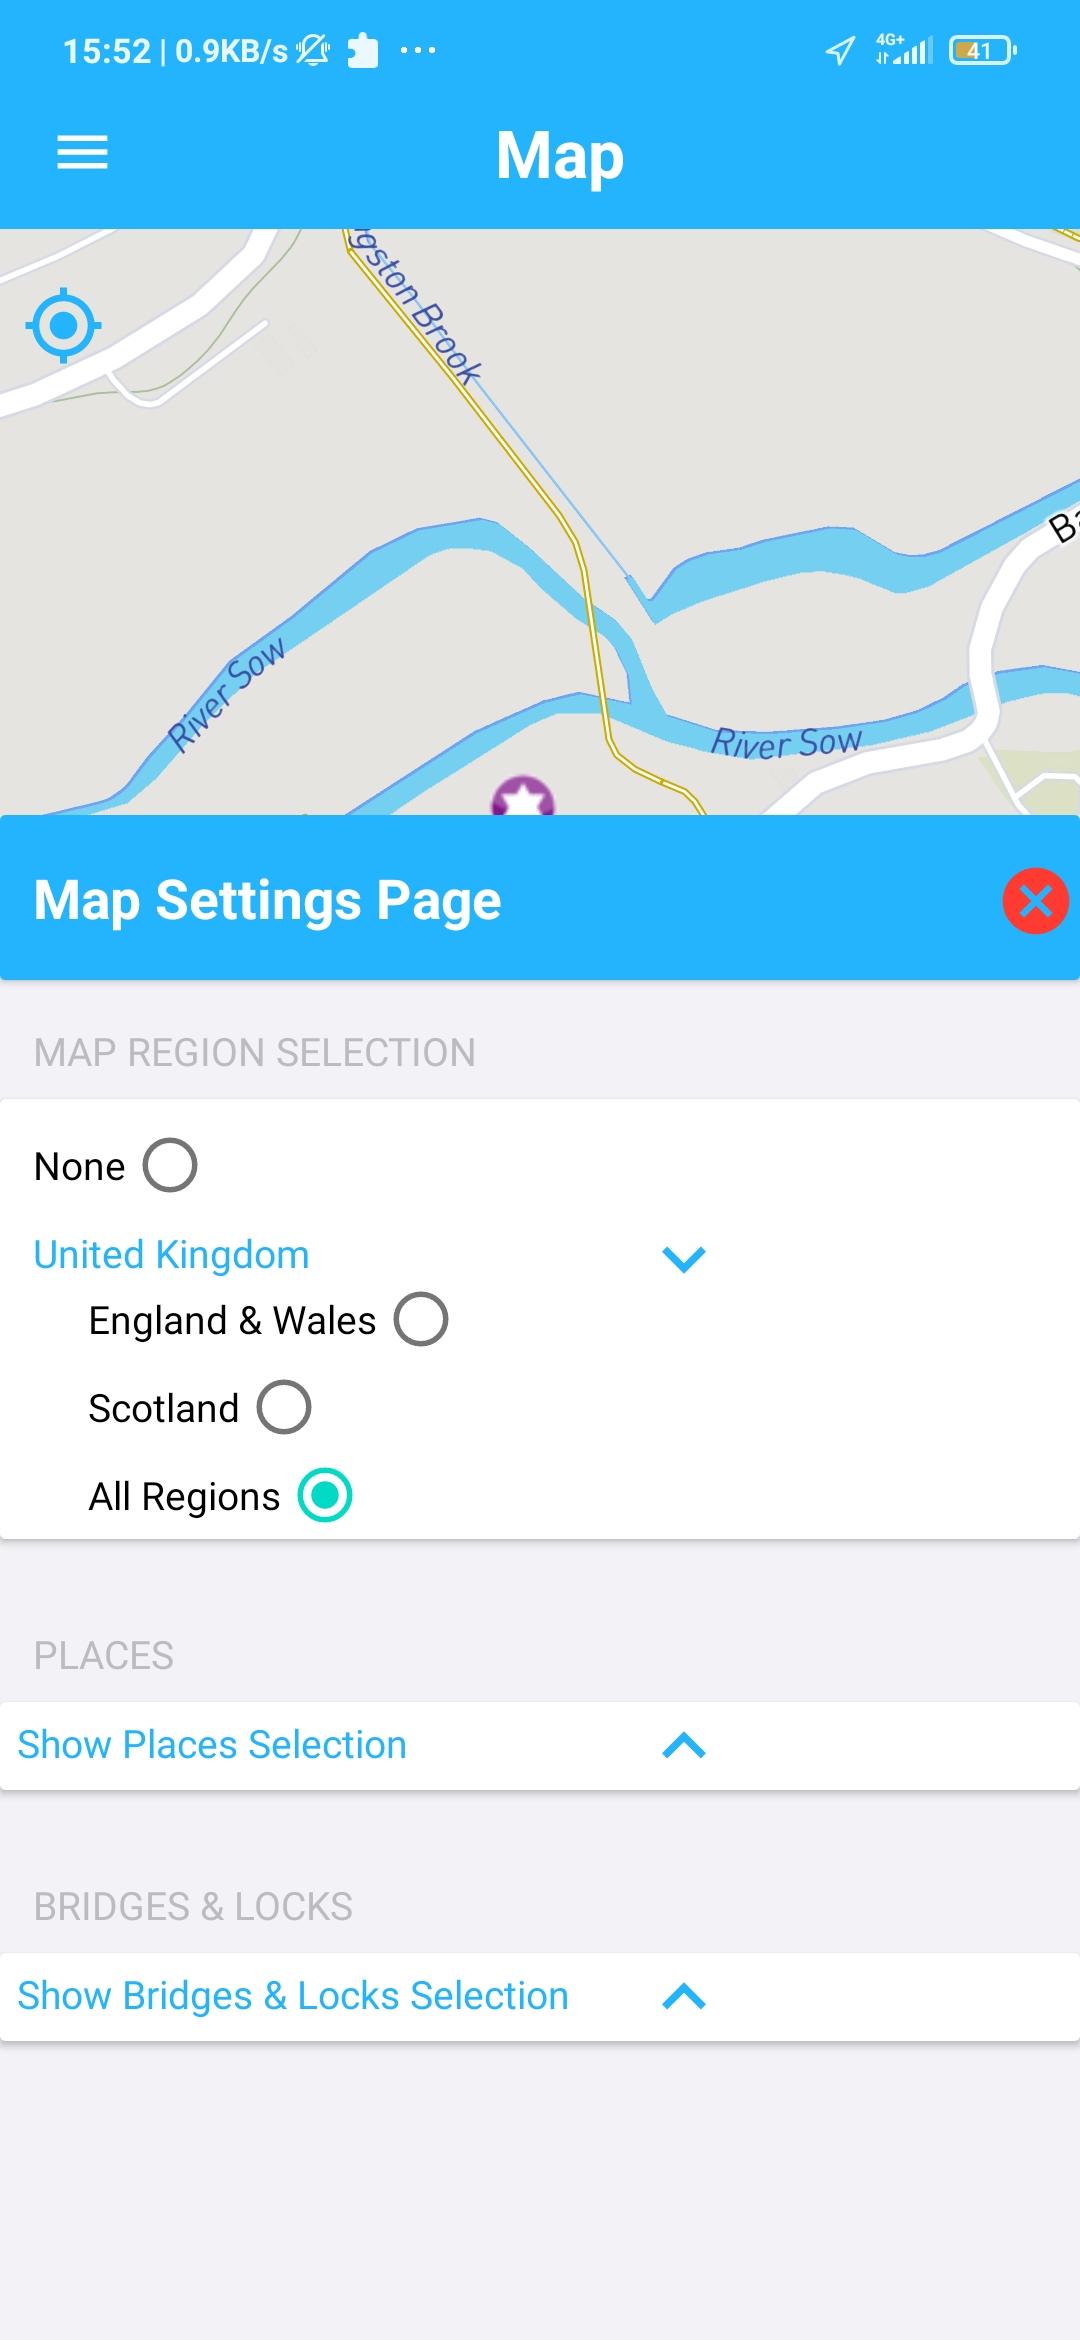Tap Show Places Selection text

[x=212, y=1745]
